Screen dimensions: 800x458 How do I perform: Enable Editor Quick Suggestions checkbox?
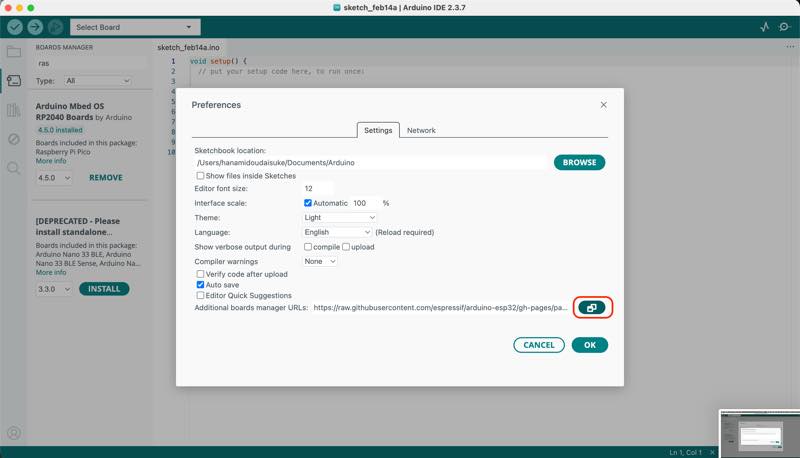(201, 295)
